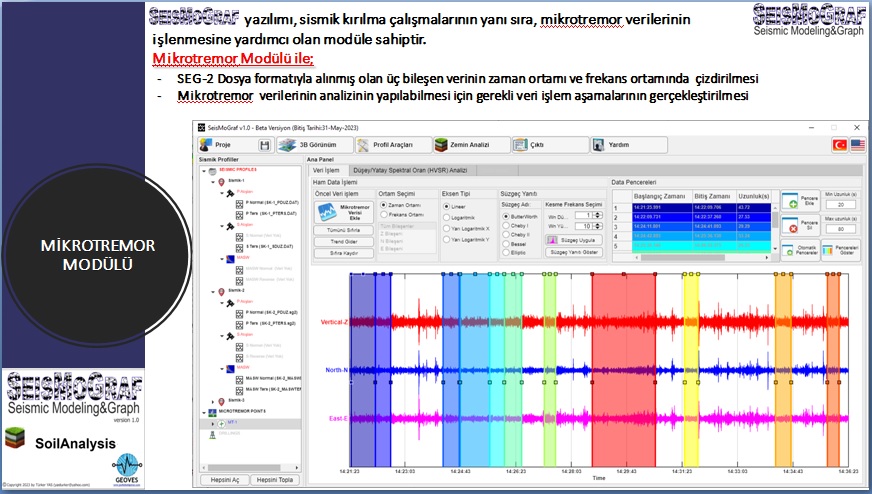872x494 pixels.
Task: Open the Yardım toolbar button
Action: tap(628, 145)
